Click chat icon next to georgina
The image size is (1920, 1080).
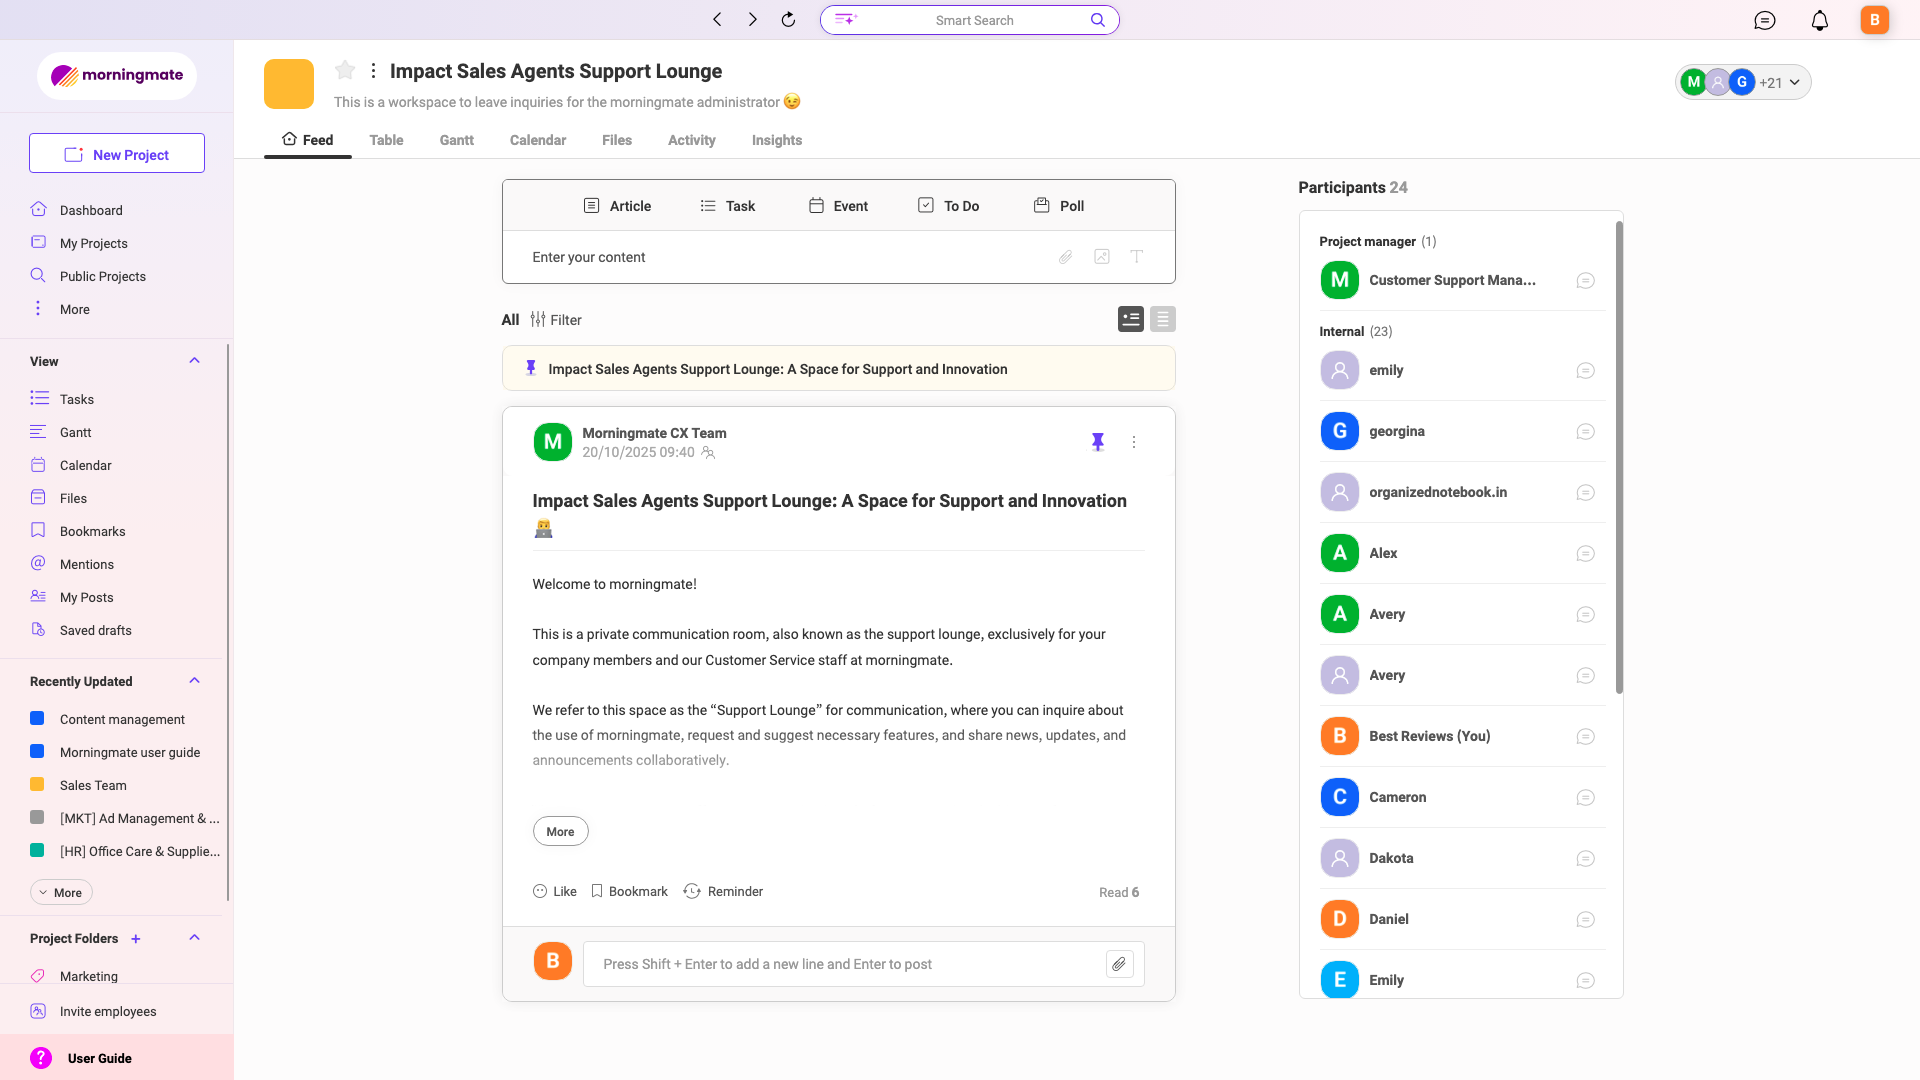1585,432
